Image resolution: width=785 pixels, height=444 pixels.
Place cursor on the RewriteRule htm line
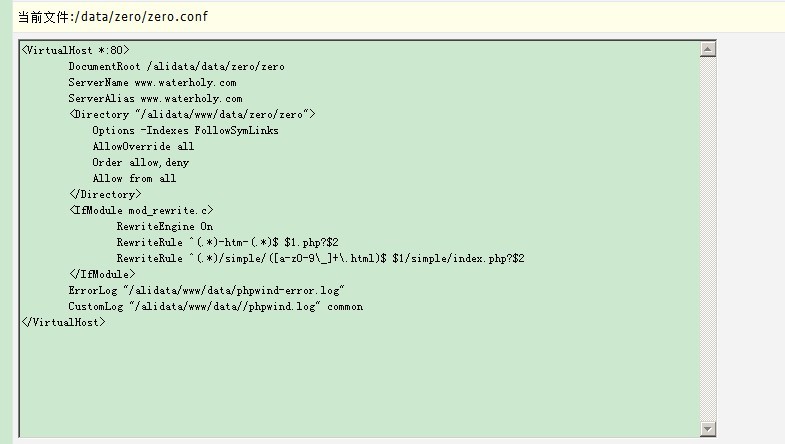[227, 242]
